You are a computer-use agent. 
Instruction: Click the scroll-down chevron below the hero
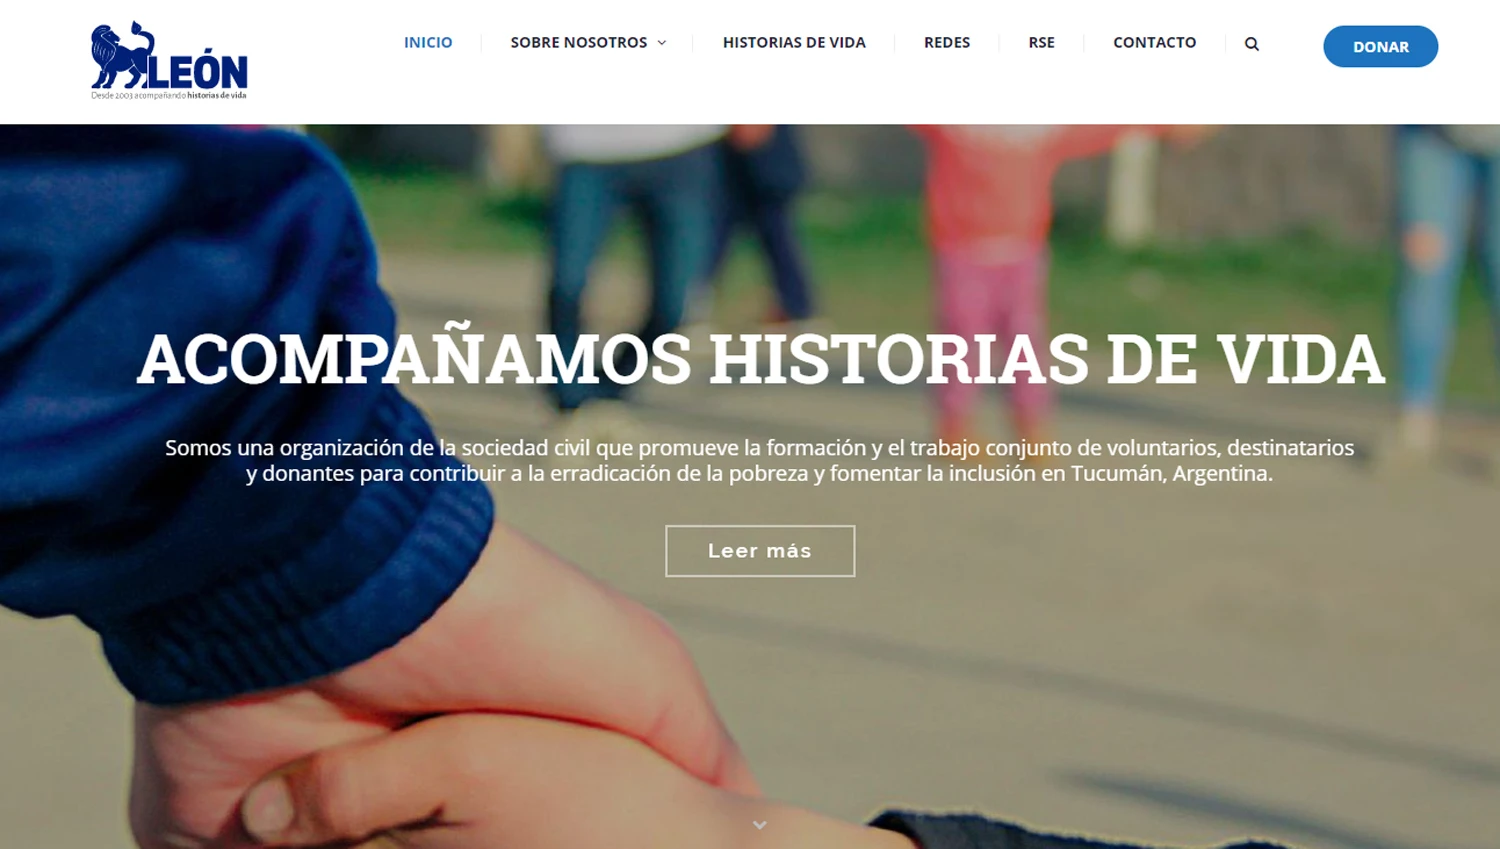coord(760,825)
